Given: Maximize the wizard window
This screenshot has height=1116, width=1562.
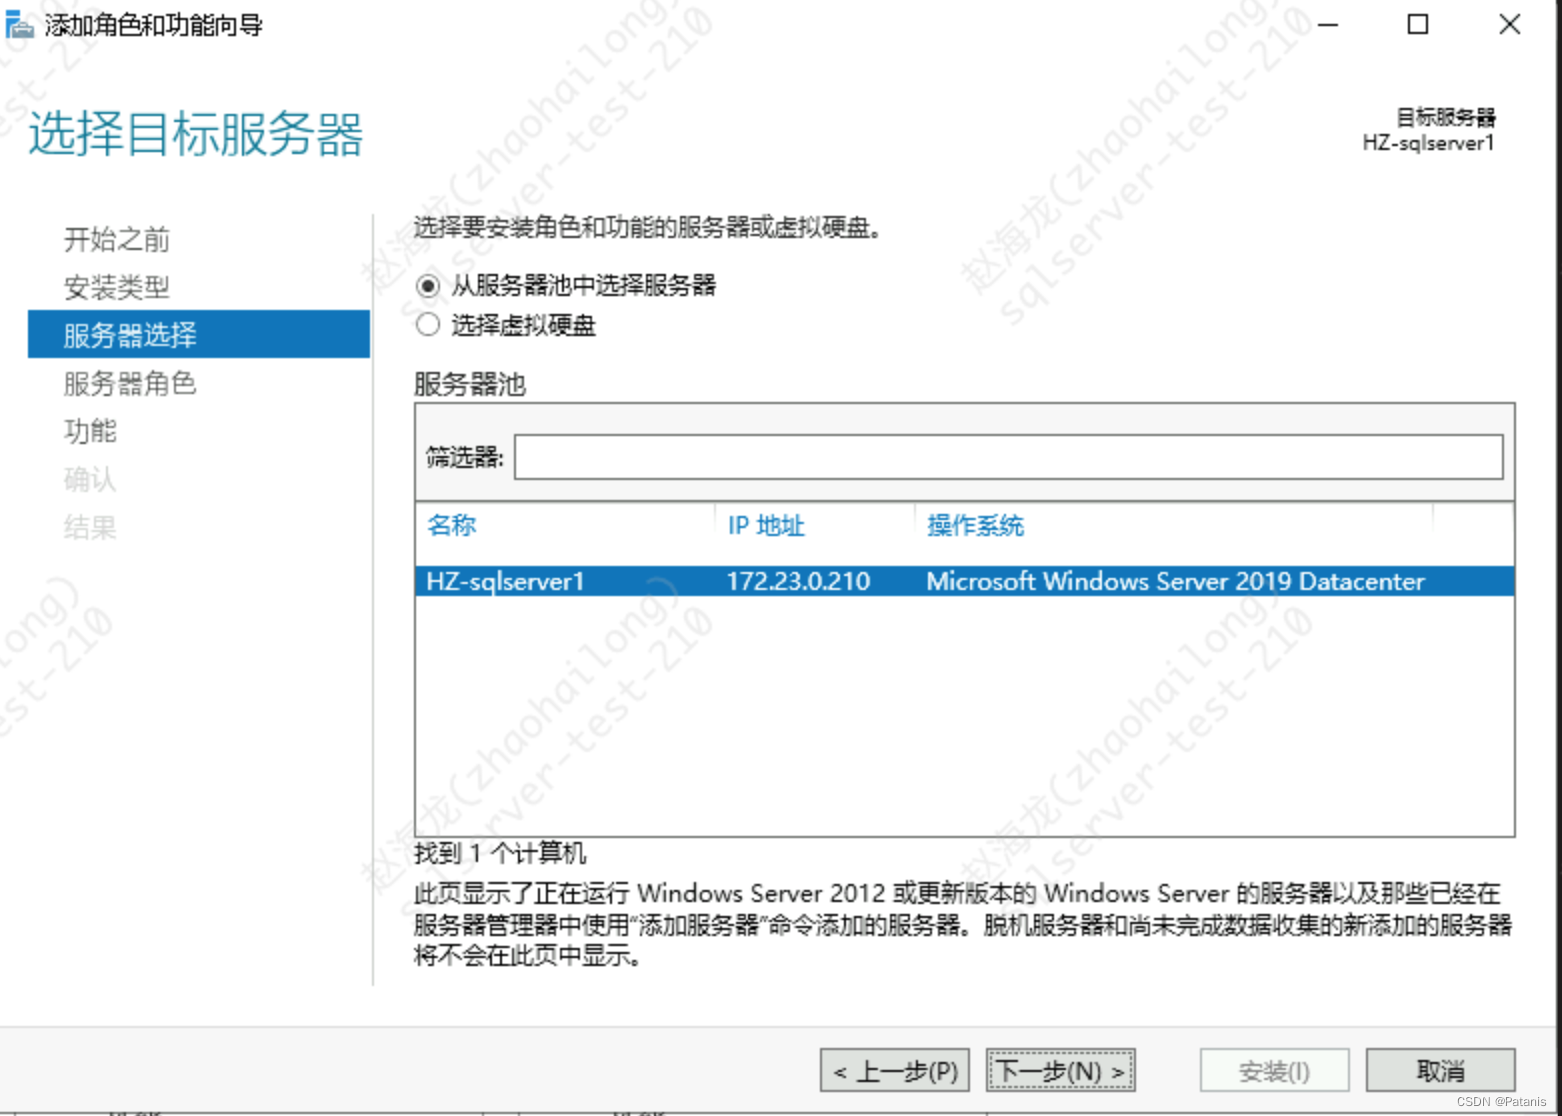Looking at the screenshot, I should 1418,25.
